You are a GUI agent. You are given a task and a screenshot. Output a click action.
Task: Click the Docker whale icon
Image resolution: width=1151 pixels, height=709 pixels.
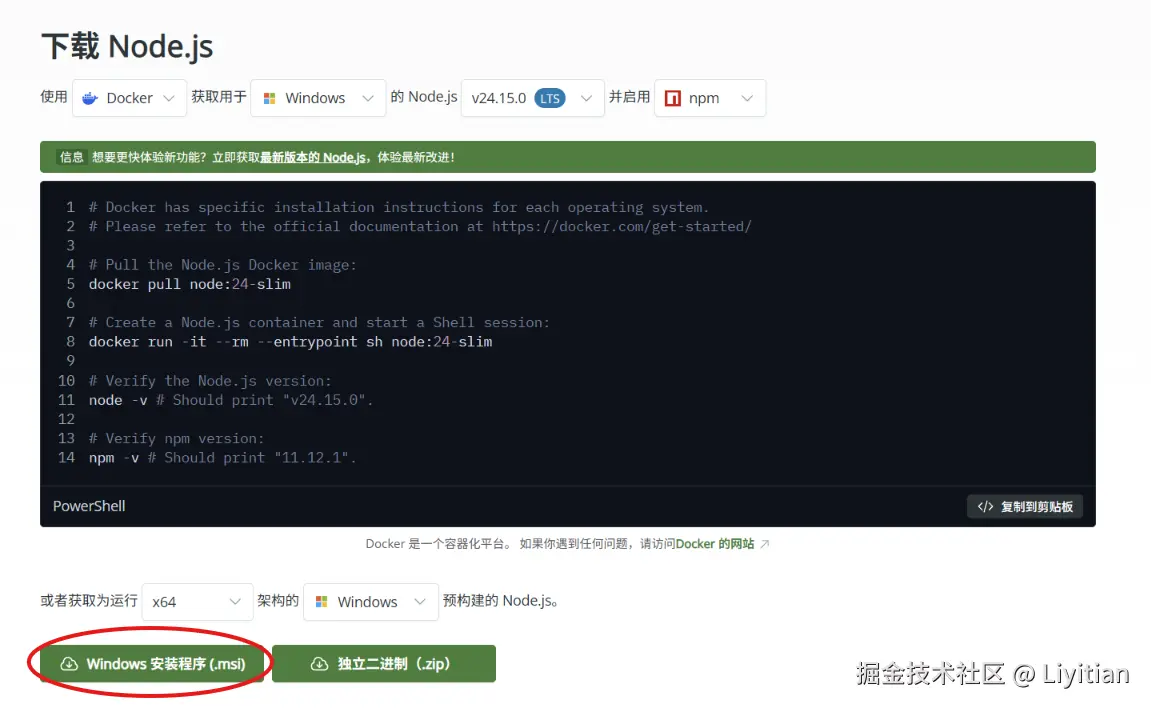coord(90,98)
